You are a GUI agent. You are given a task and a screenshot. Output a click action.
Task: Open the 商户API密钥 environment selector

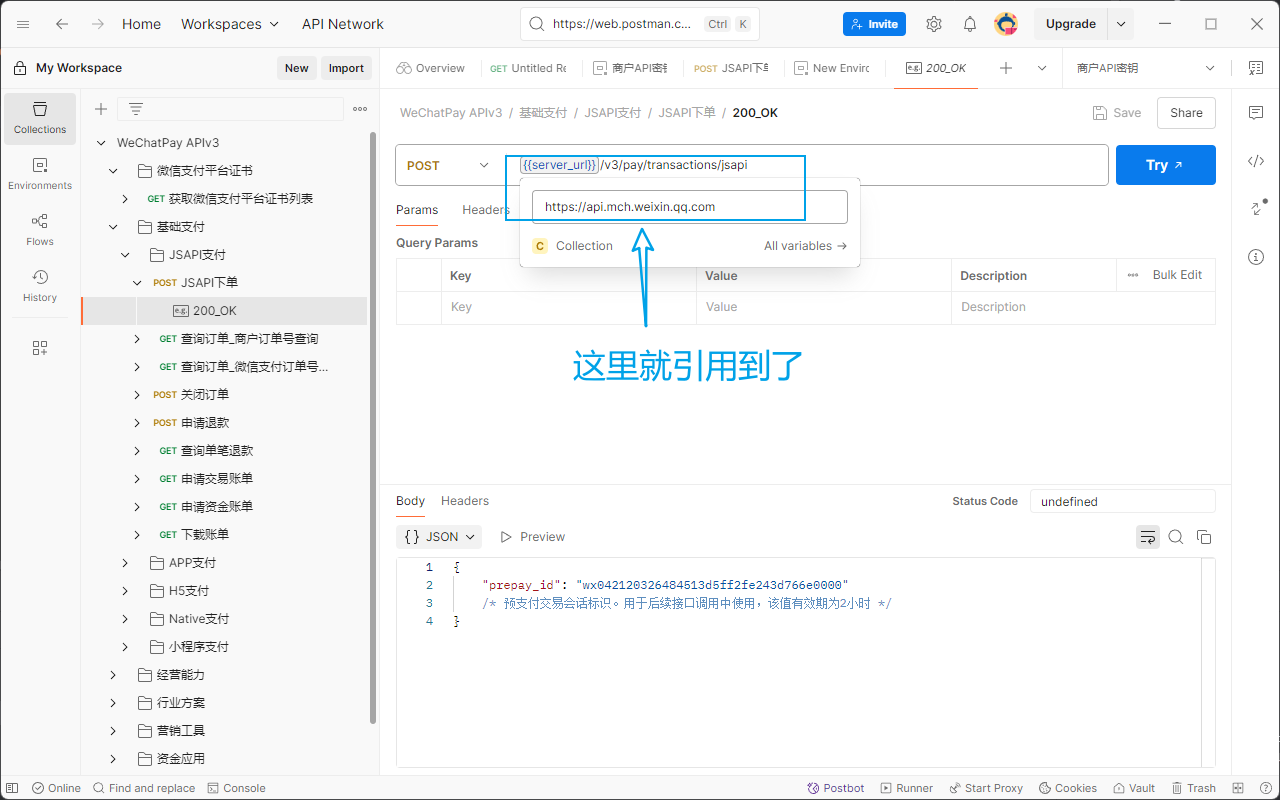pyautogui.click(x=1146, y=68)
